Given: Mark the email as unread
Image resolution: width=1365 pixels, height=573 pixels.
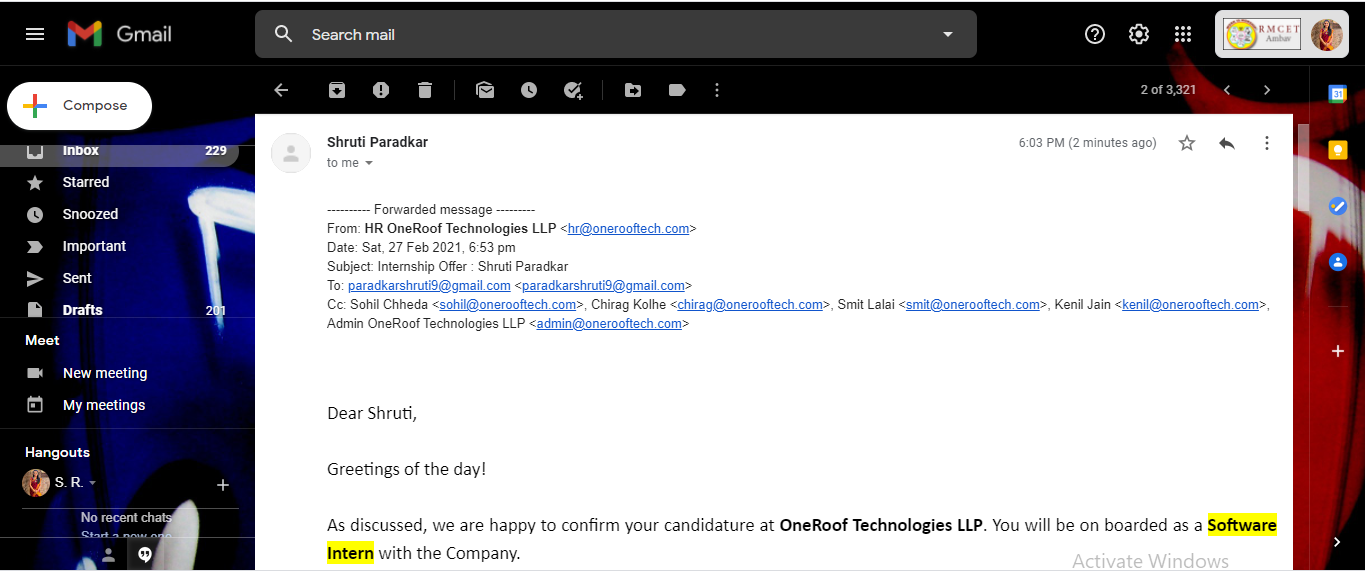Looking at the screenshot, I should pyautogui.click(x=485, y=90).
